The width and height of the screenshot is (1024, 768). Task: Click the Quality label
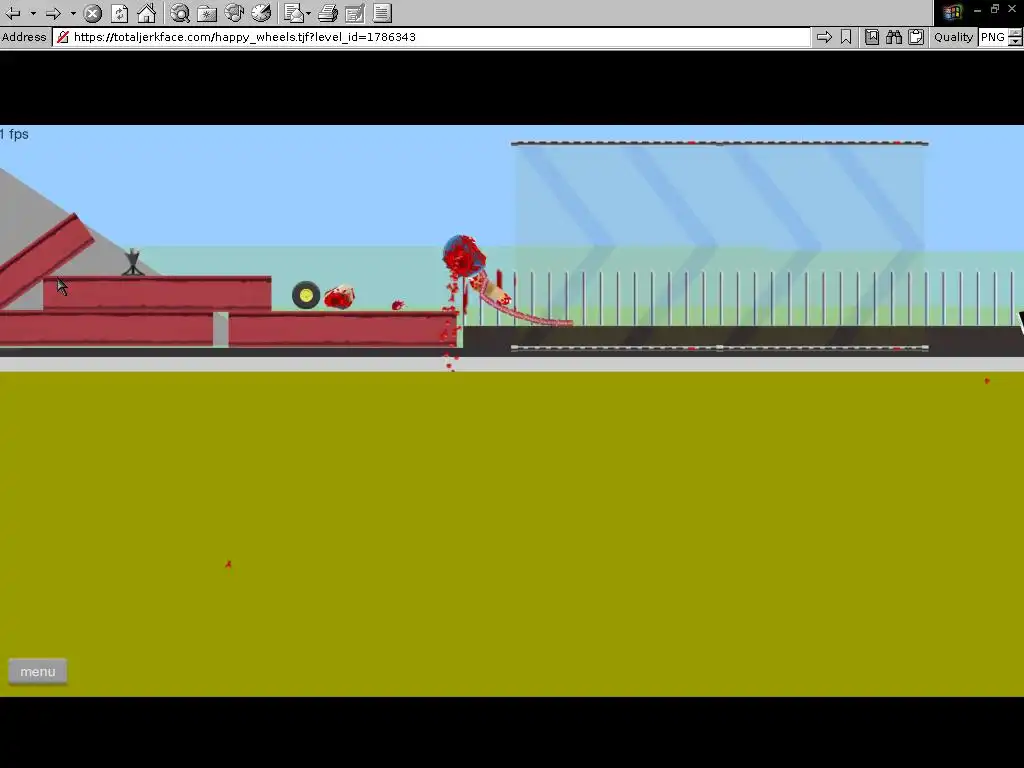coord(953,37)
